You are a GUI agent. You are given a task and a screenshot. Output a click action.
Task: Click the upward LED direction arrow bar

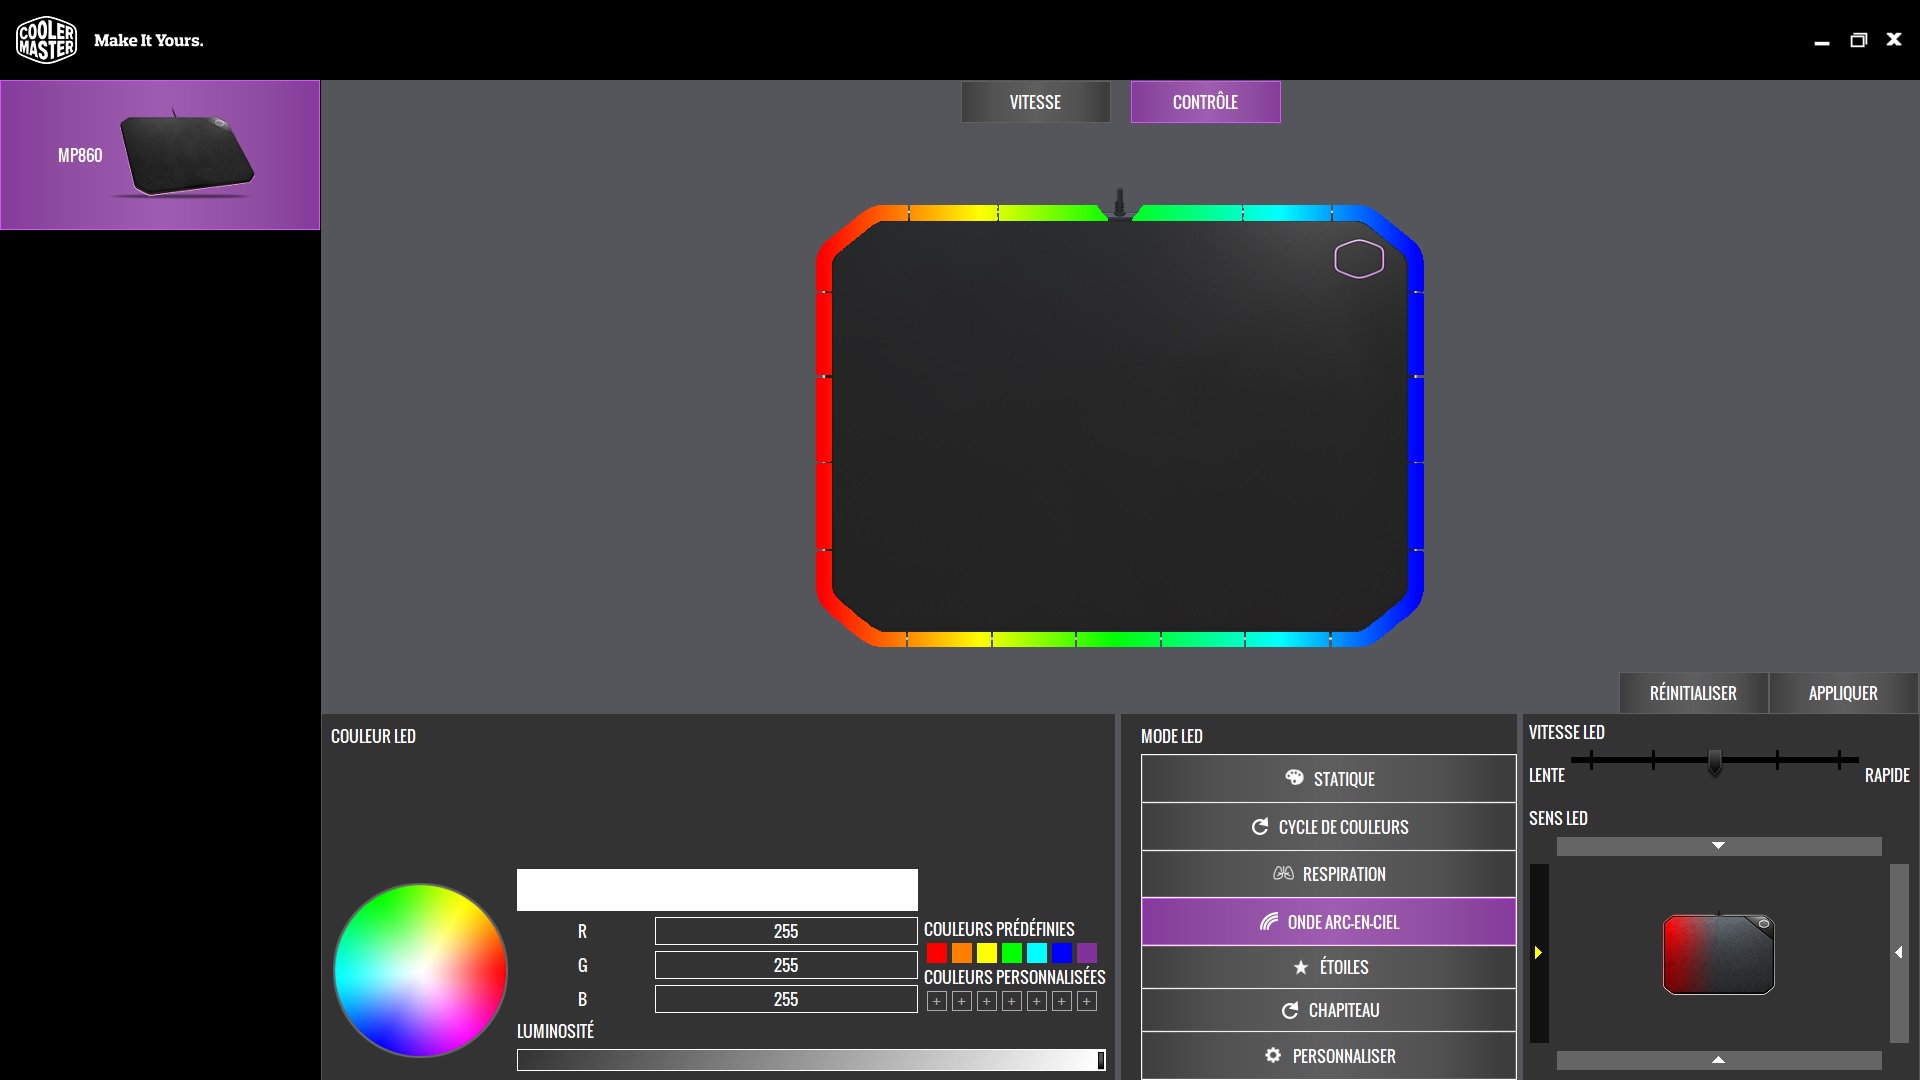pos(1718,1060)
